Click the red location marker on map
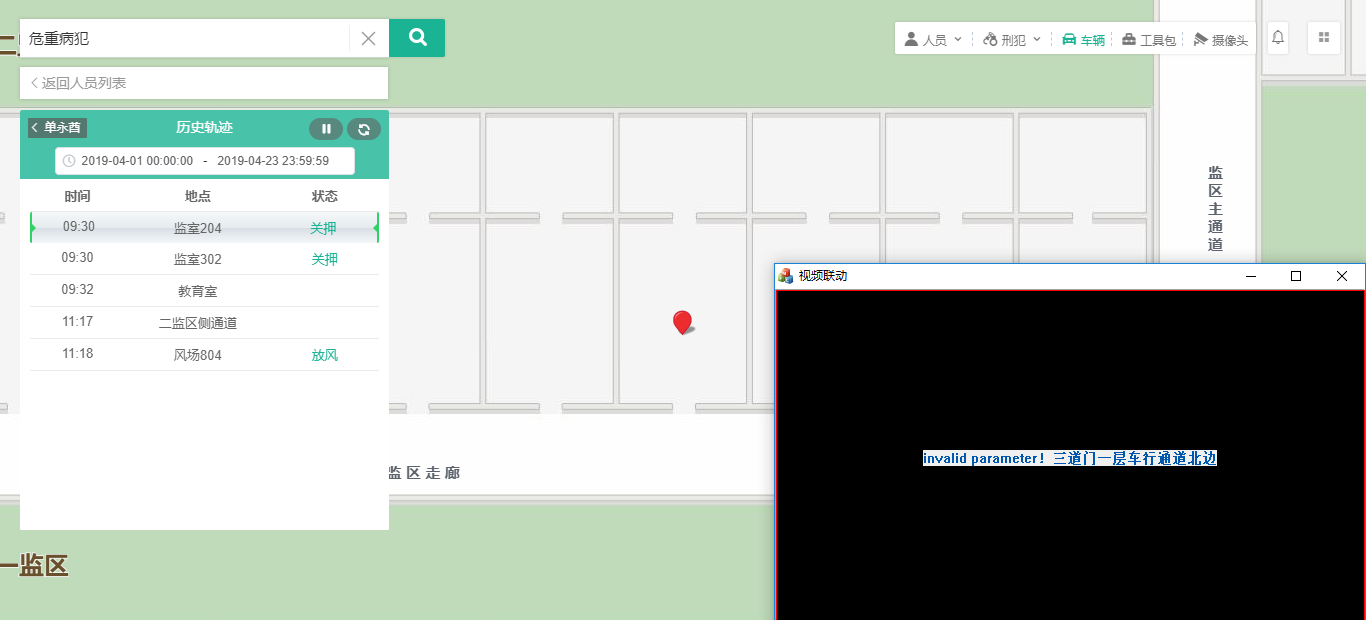The width and height of the screenshot is (1366, 620). tap(682, 322)
